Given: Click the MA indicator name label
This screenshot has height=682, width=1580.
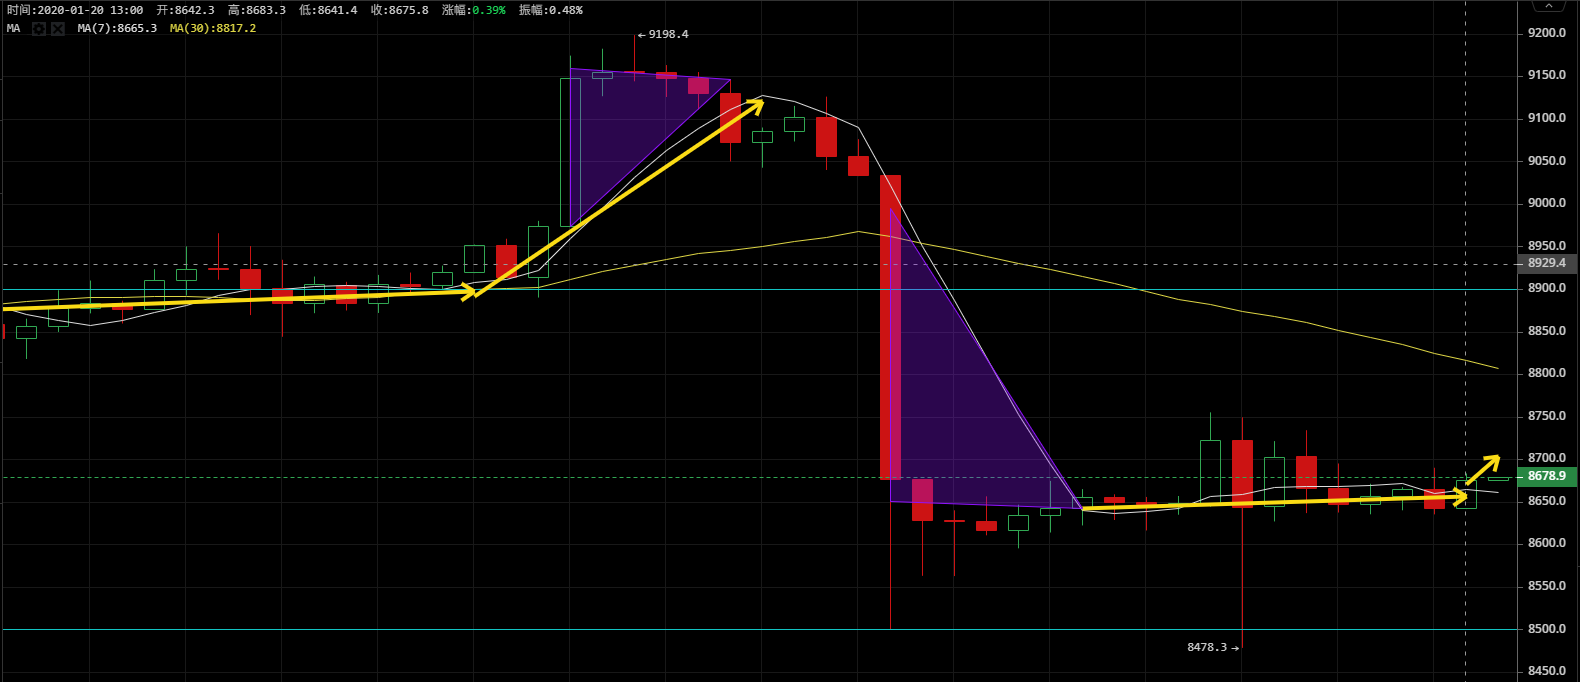Looking at the screenshot, I should [14, 29].
